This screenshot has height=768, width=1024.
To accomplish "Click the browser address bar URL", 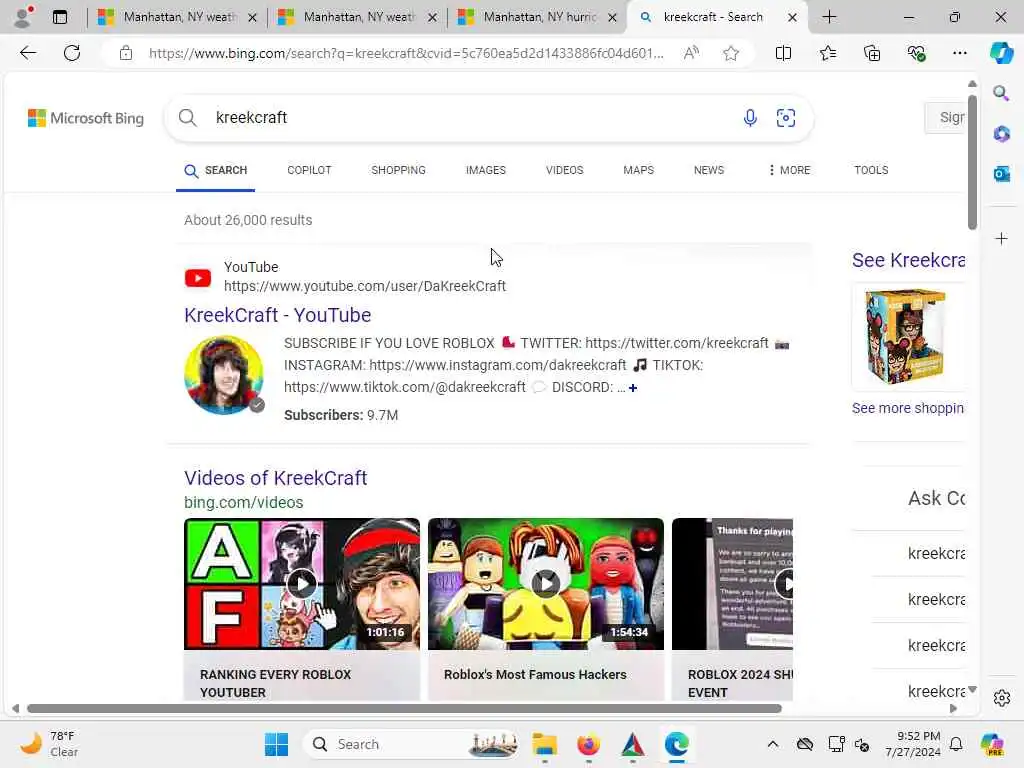I will pyautogui.click(x=406, y=53).
